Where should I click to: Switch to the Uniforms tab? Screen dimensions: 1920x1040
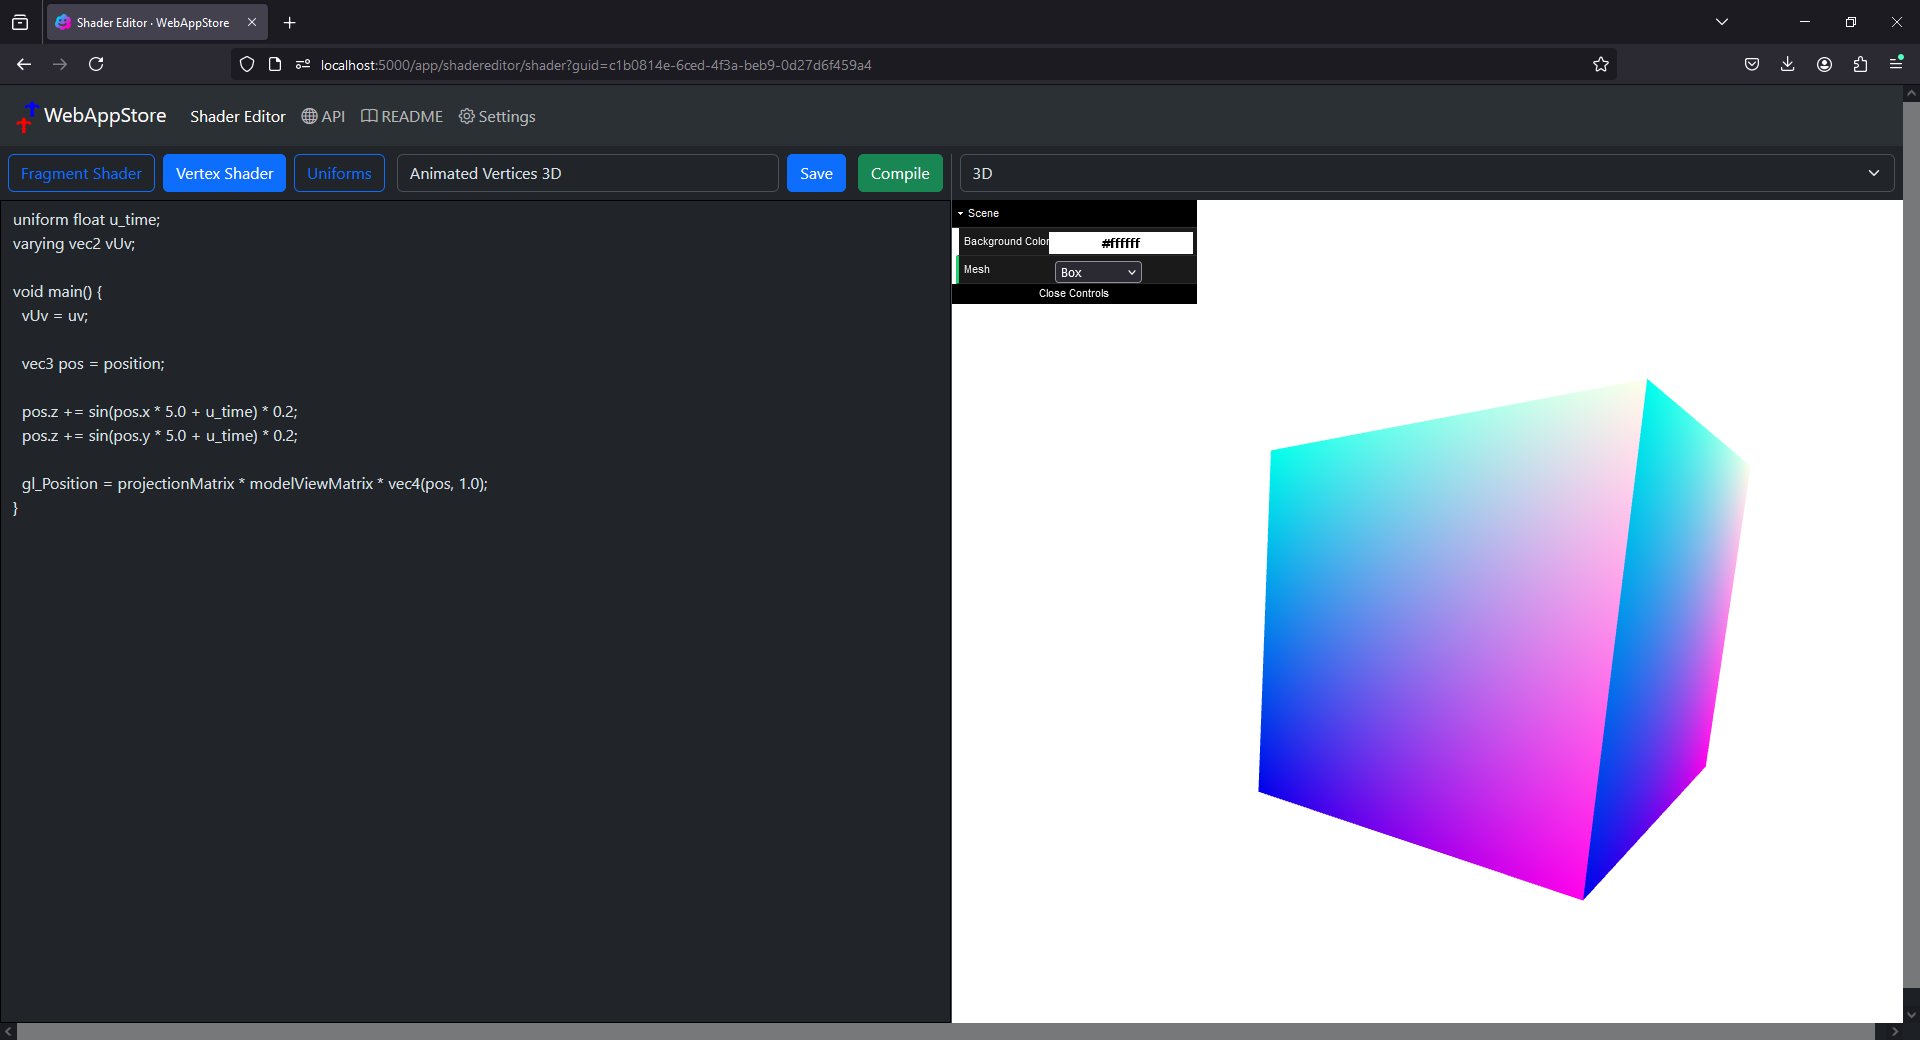(x=339, y=173)
